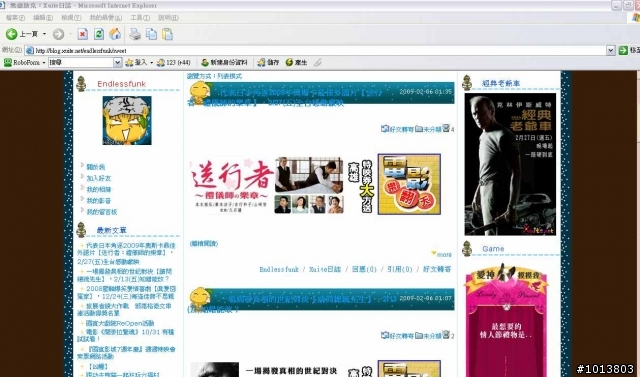Open the 說明(H) menu
The width and height of the screenshot is (640, 377).
point(168,18)
